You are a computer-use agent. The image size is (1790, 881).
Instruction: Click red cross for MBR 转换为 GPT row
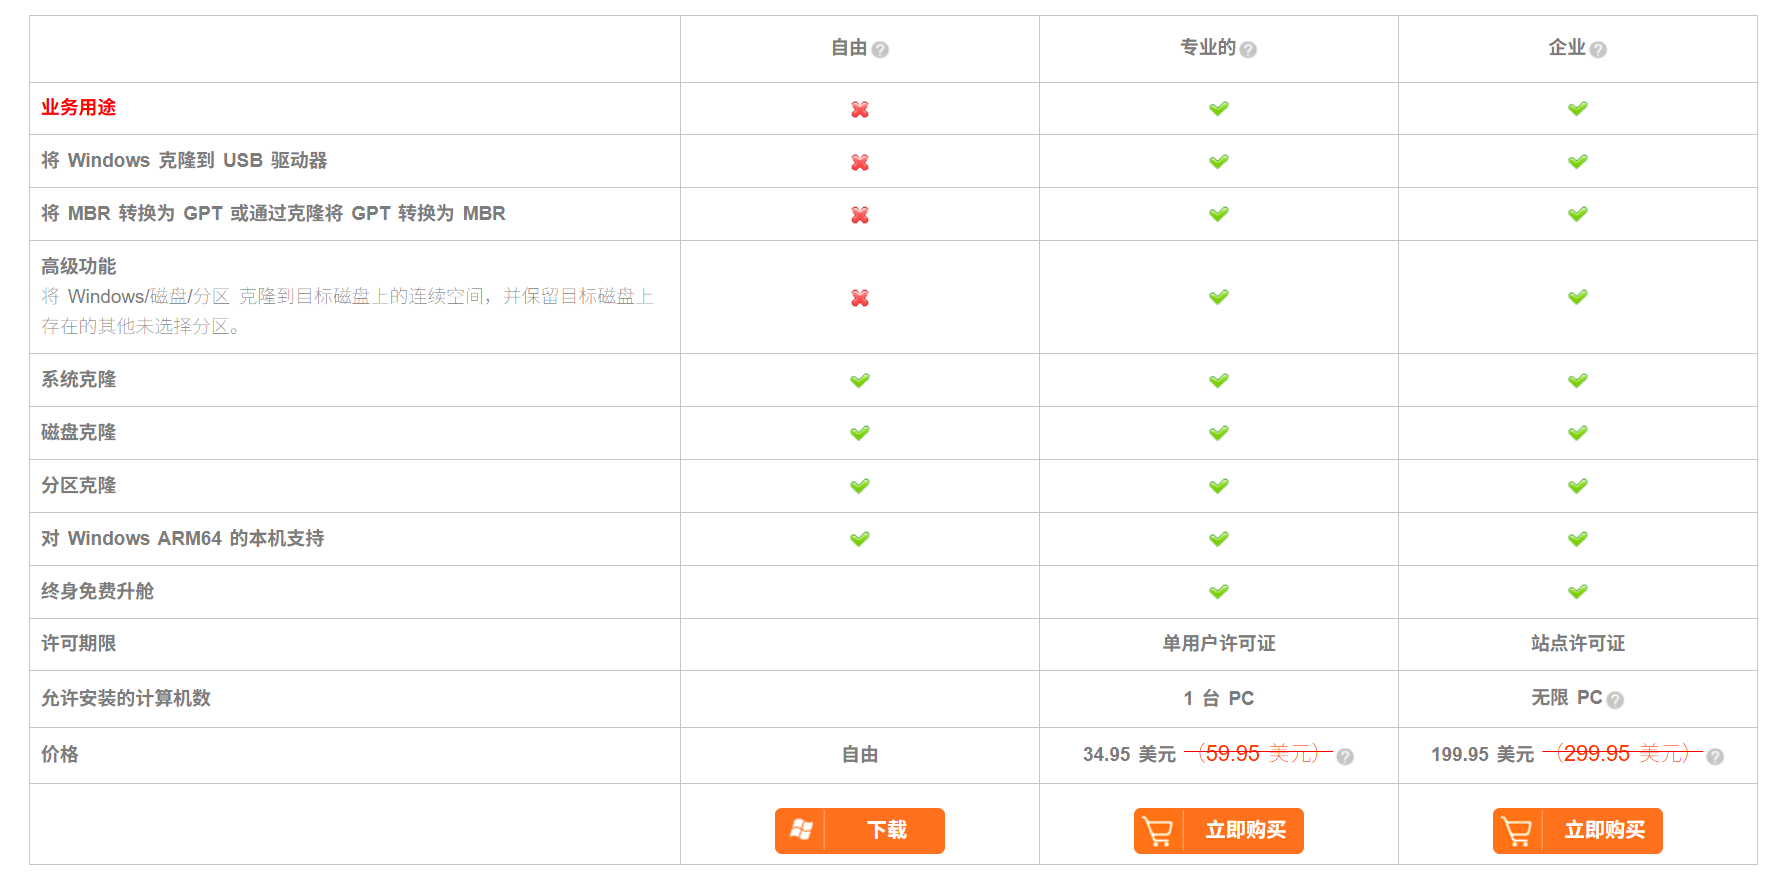[860, 215]
